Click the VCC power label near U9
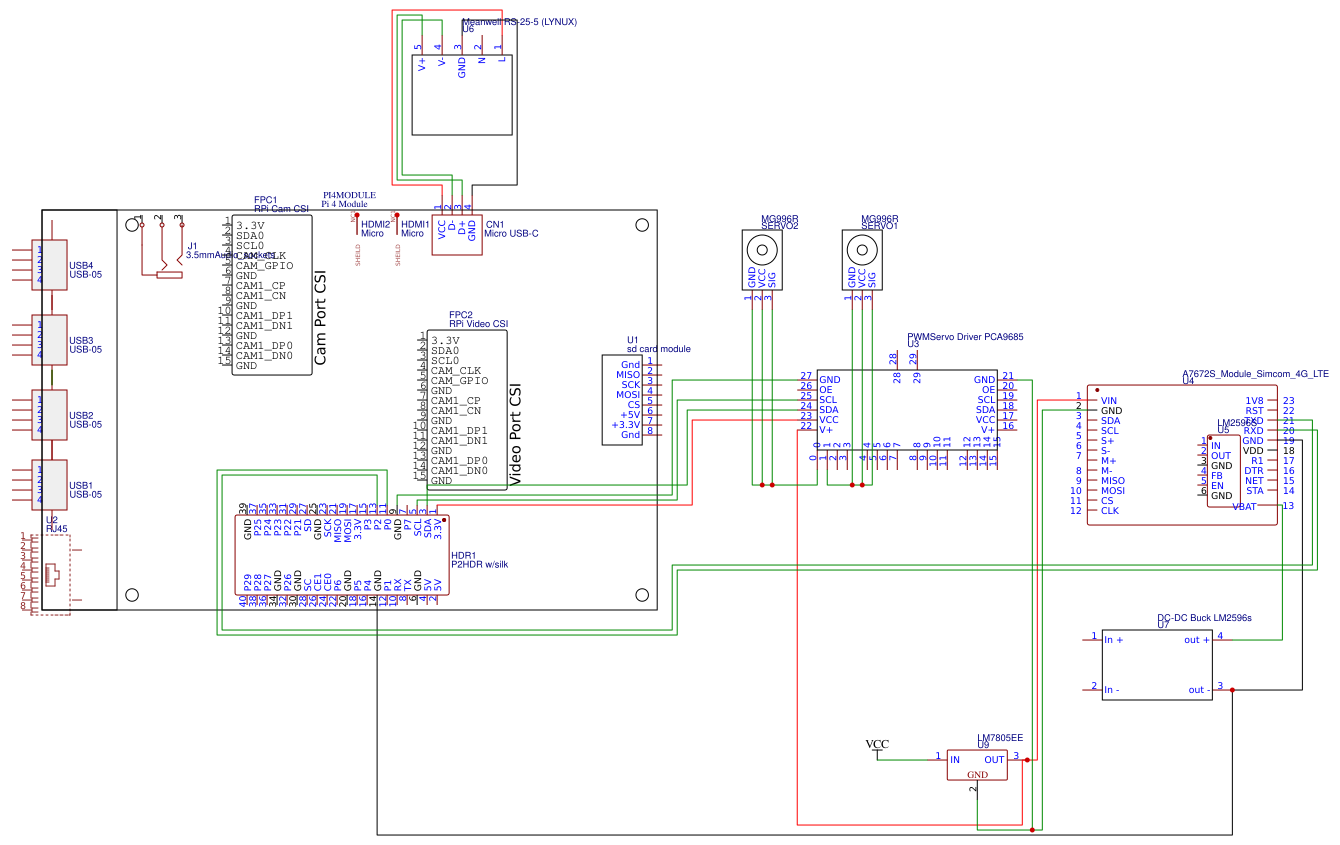The image size is (1340, 845). tap(876, 743)
